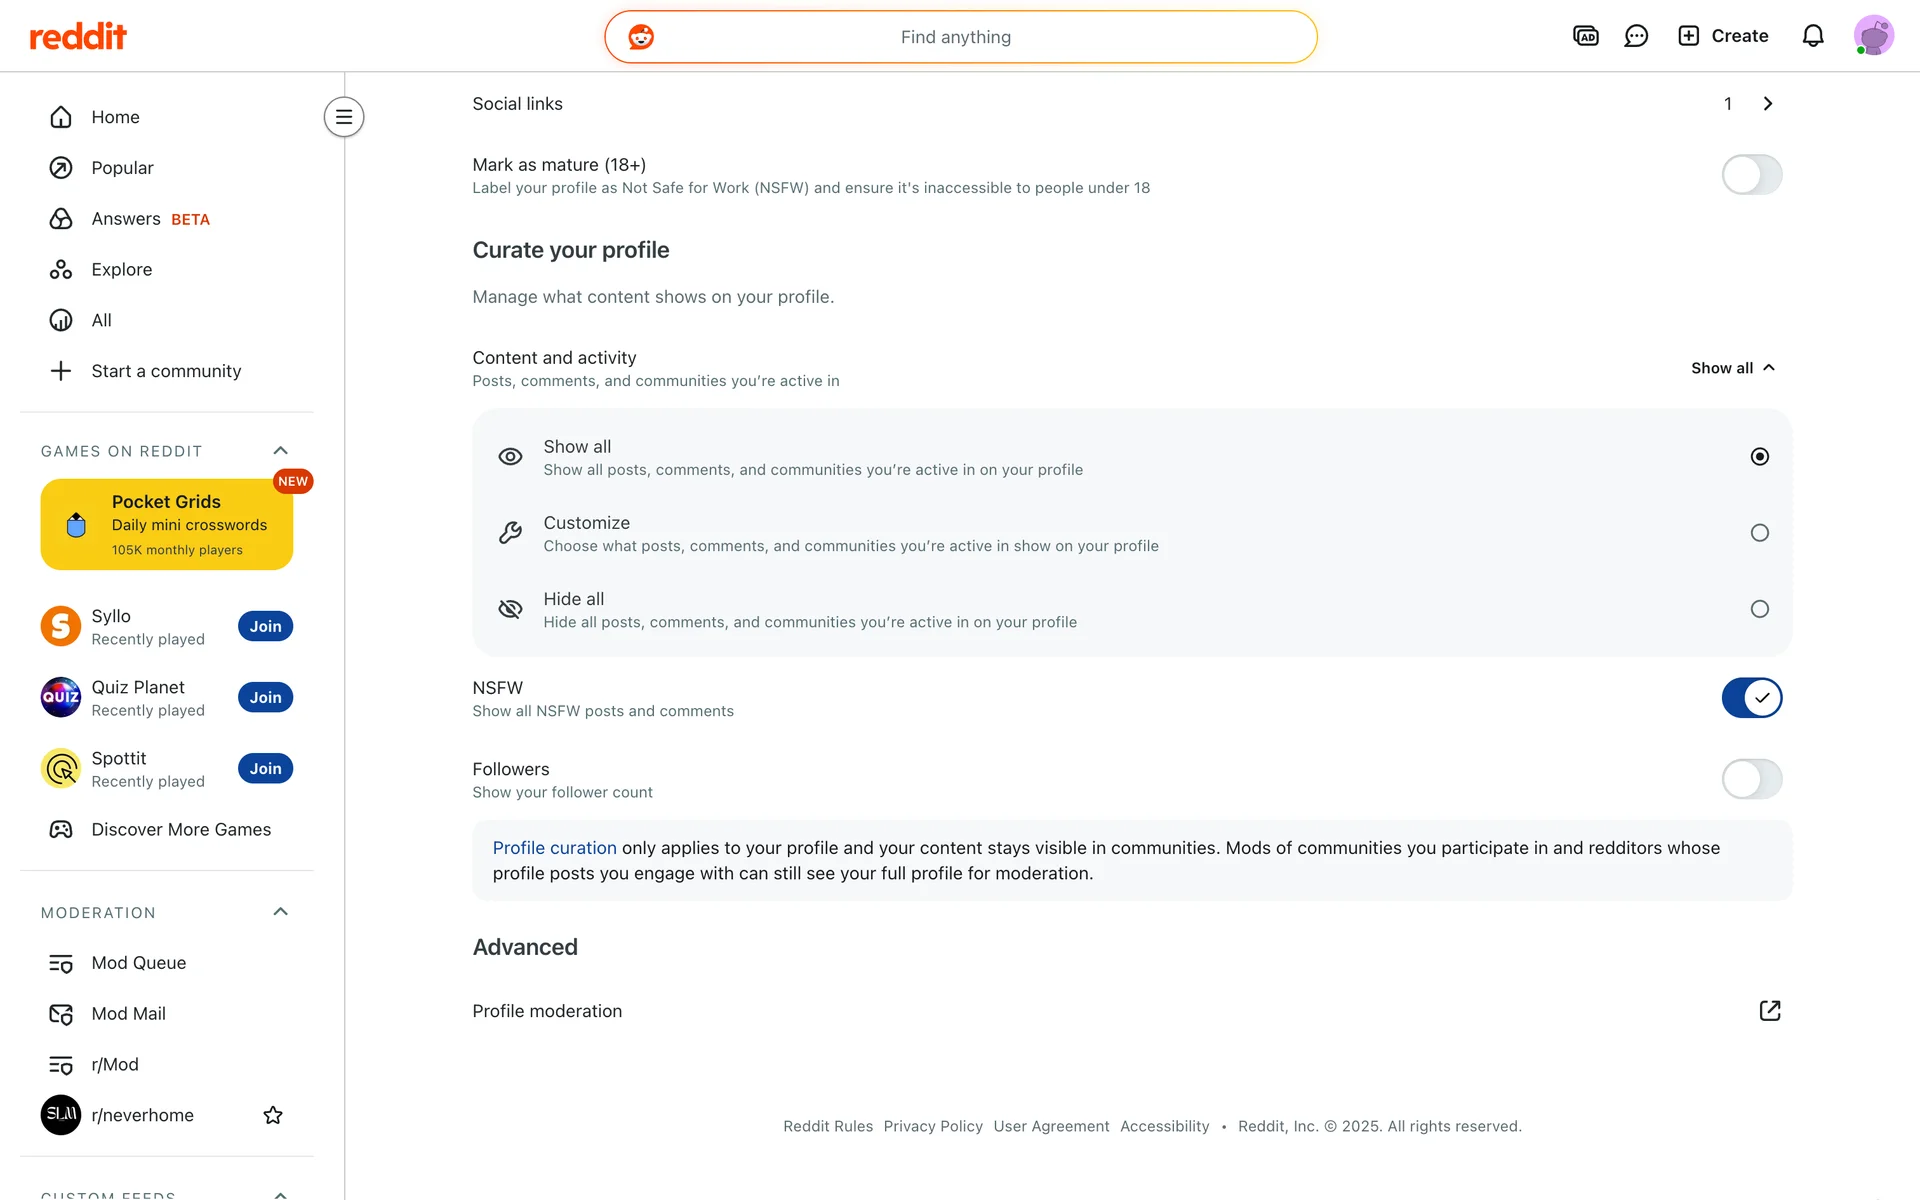This screenshot has height=1200, width=1920.
Task: Open Profile moderation external link icon
Action: tap(1769, 1011)
